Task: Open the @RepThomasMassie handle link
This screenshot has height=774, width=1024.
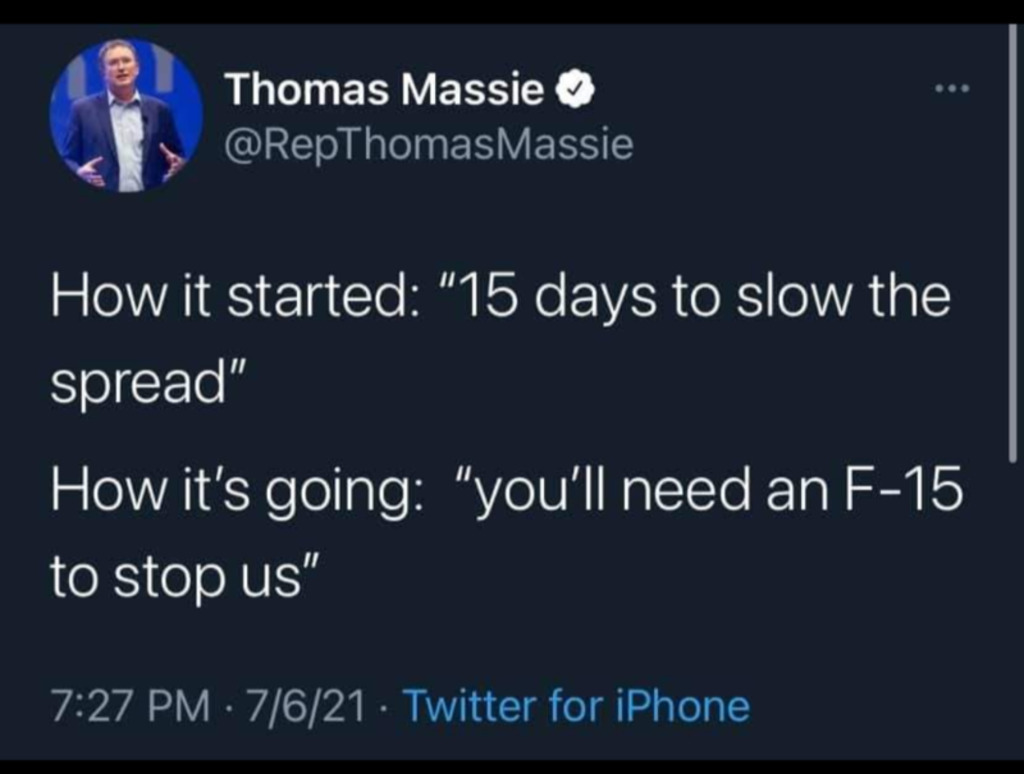Action: (429, 146)
